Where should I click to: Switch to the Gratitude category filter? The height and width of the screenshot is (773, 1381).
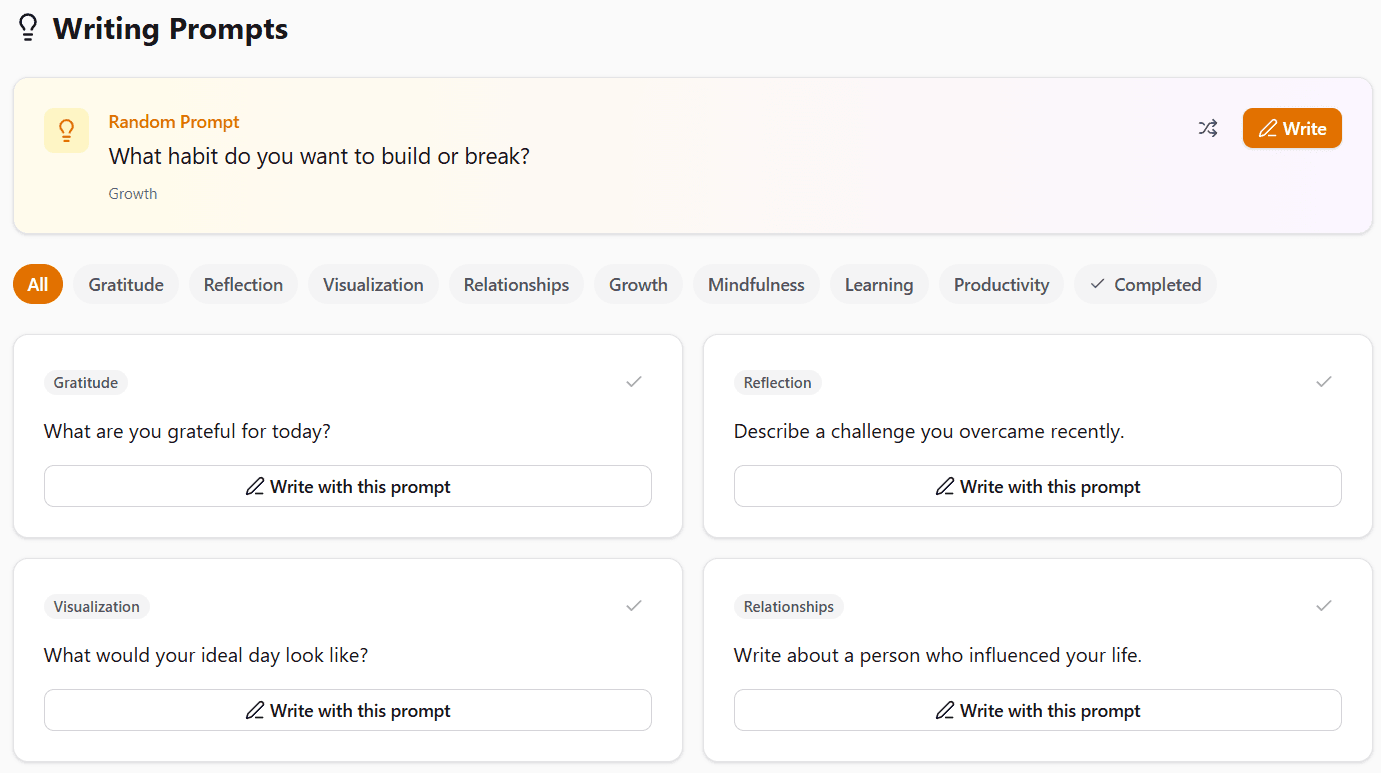pyautogui.click(x=125, y=284)
